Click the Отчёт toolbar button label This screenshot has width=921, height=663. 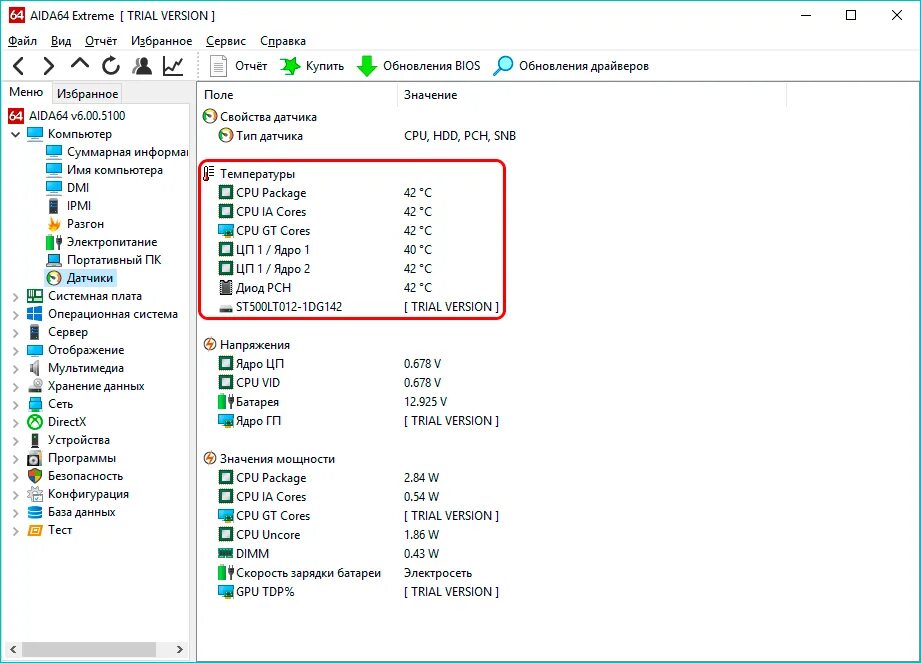click(x=251, y=66)
